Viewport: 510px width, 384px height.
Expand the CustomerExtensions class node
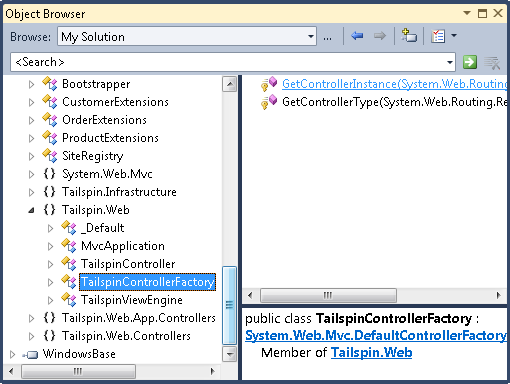pos(31,102)
